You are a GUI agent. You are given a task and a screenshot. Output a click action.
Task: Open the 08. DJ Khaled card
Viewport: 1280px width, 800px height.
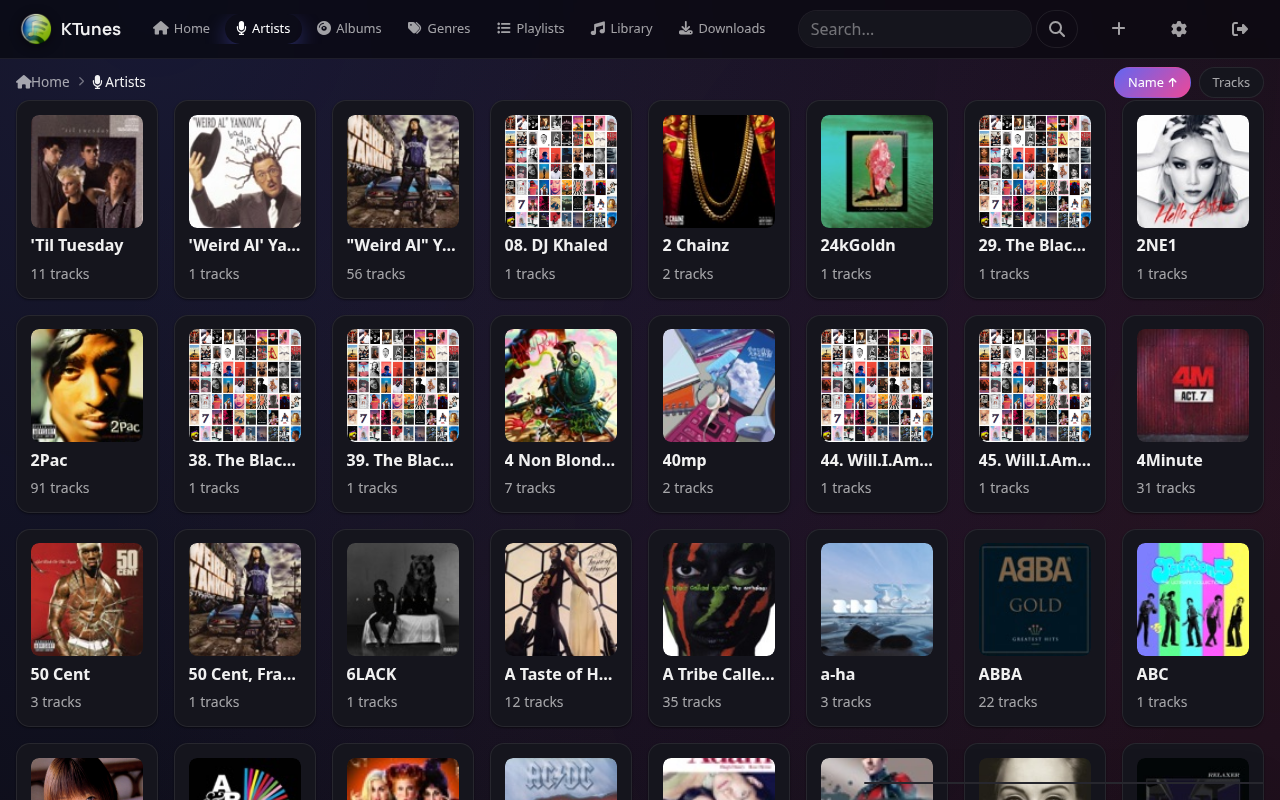click(561, 199)
